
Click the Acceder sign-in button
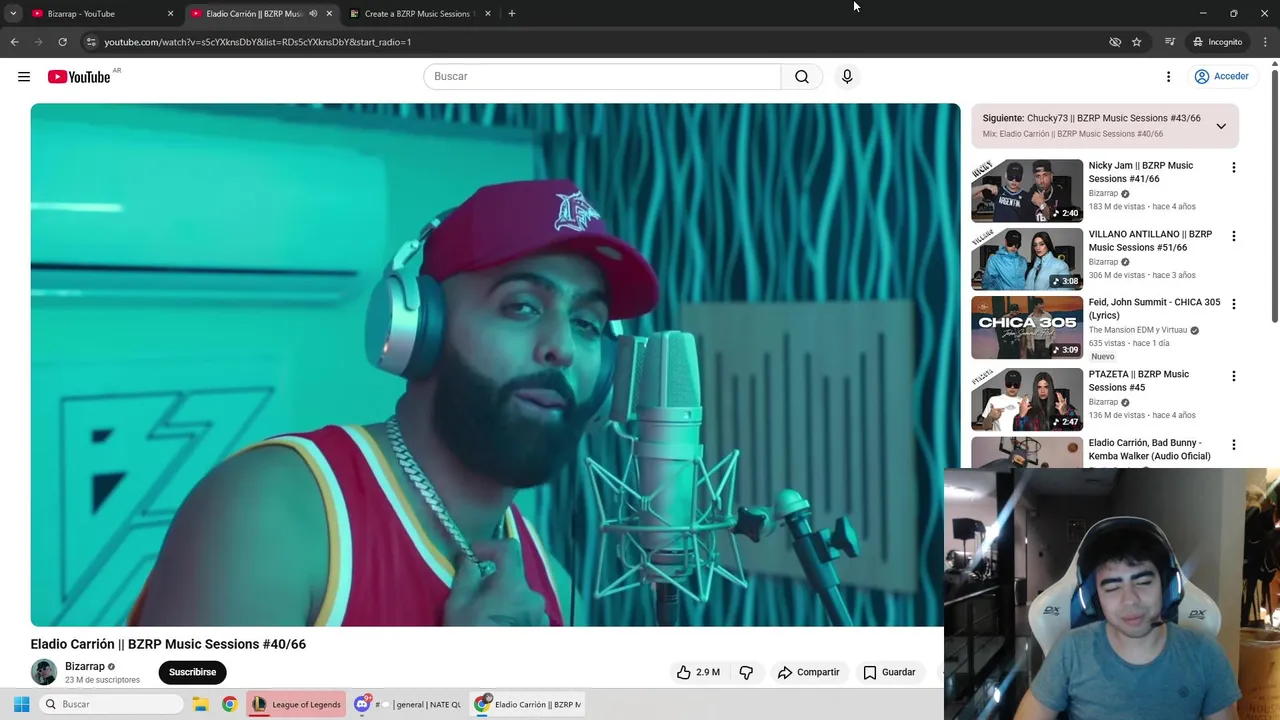pos(1221,76)
